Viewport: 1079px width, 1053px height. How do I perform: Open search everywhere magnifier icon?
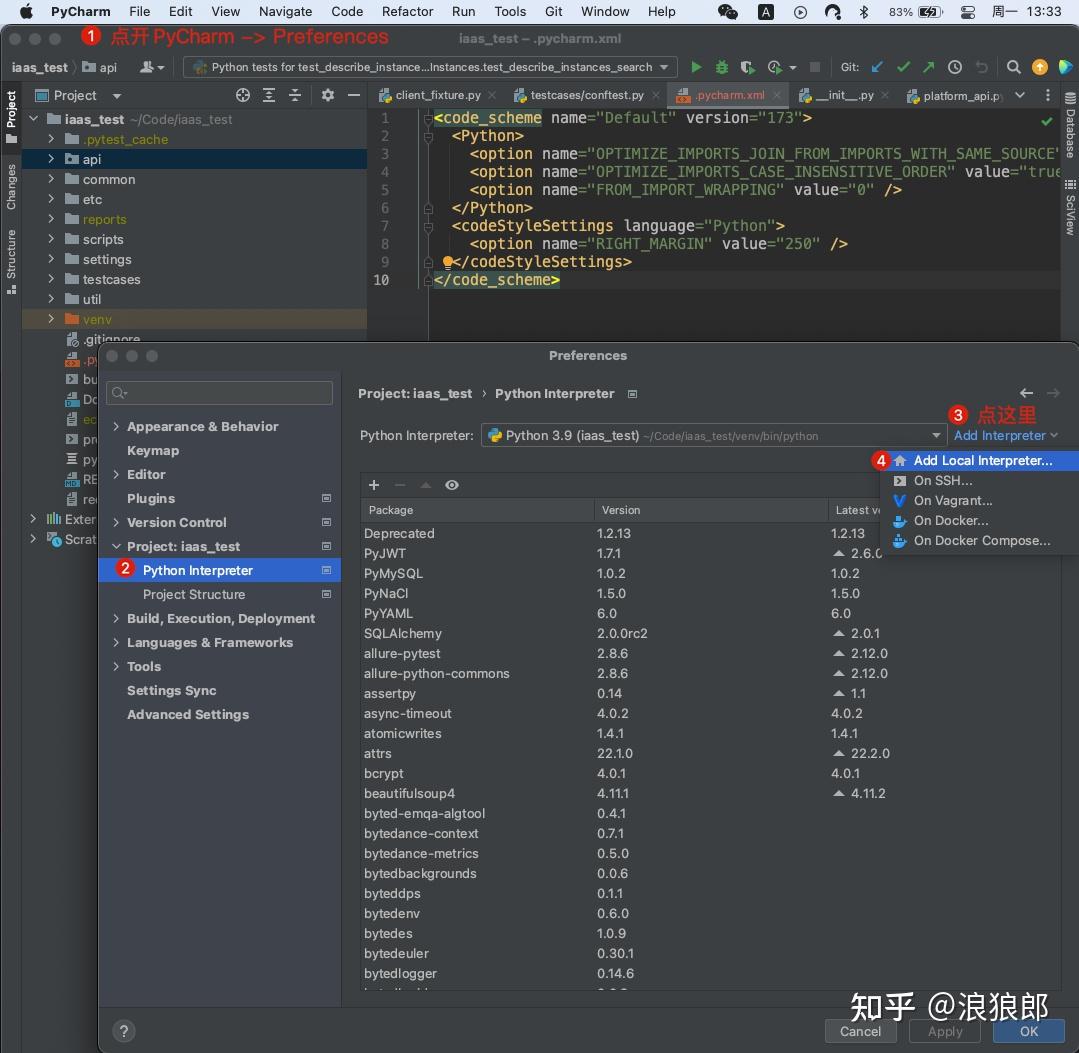pos(1013,67)
